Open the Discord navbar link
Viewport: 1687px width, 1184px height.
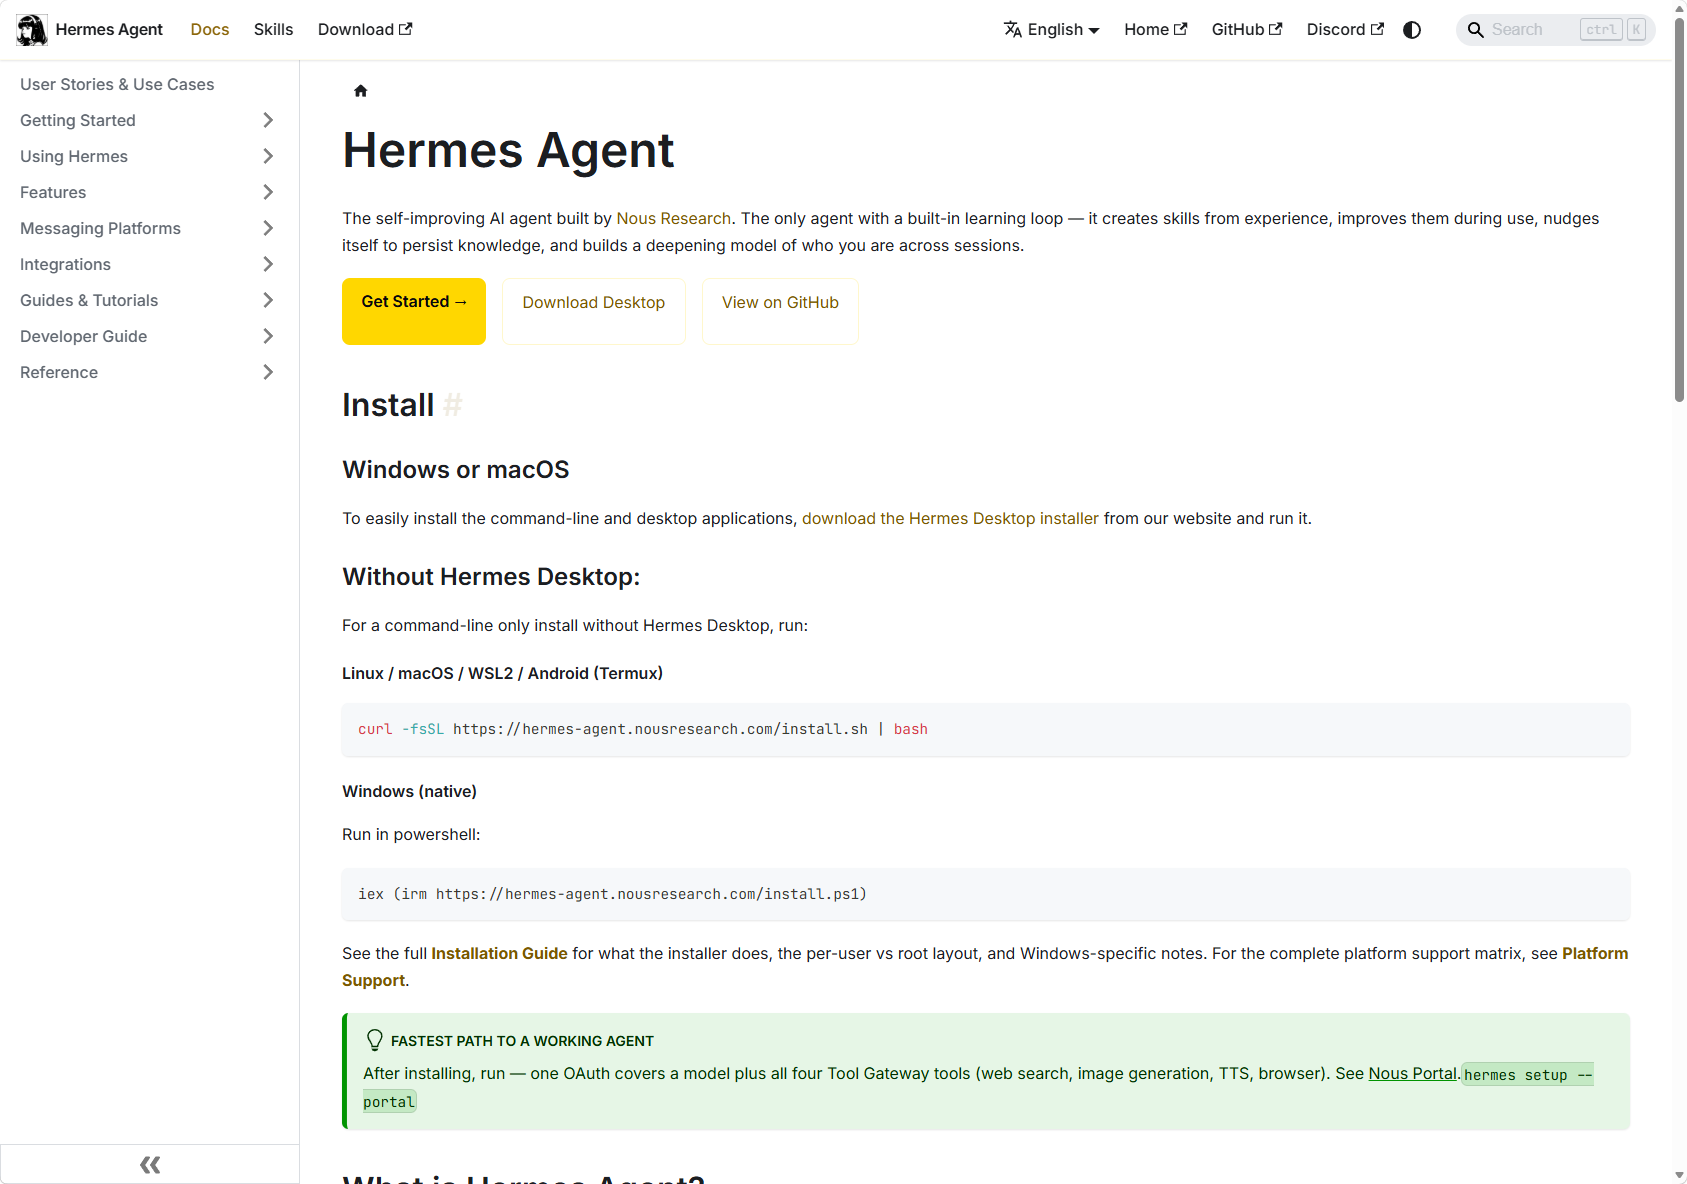point(1345,30)
